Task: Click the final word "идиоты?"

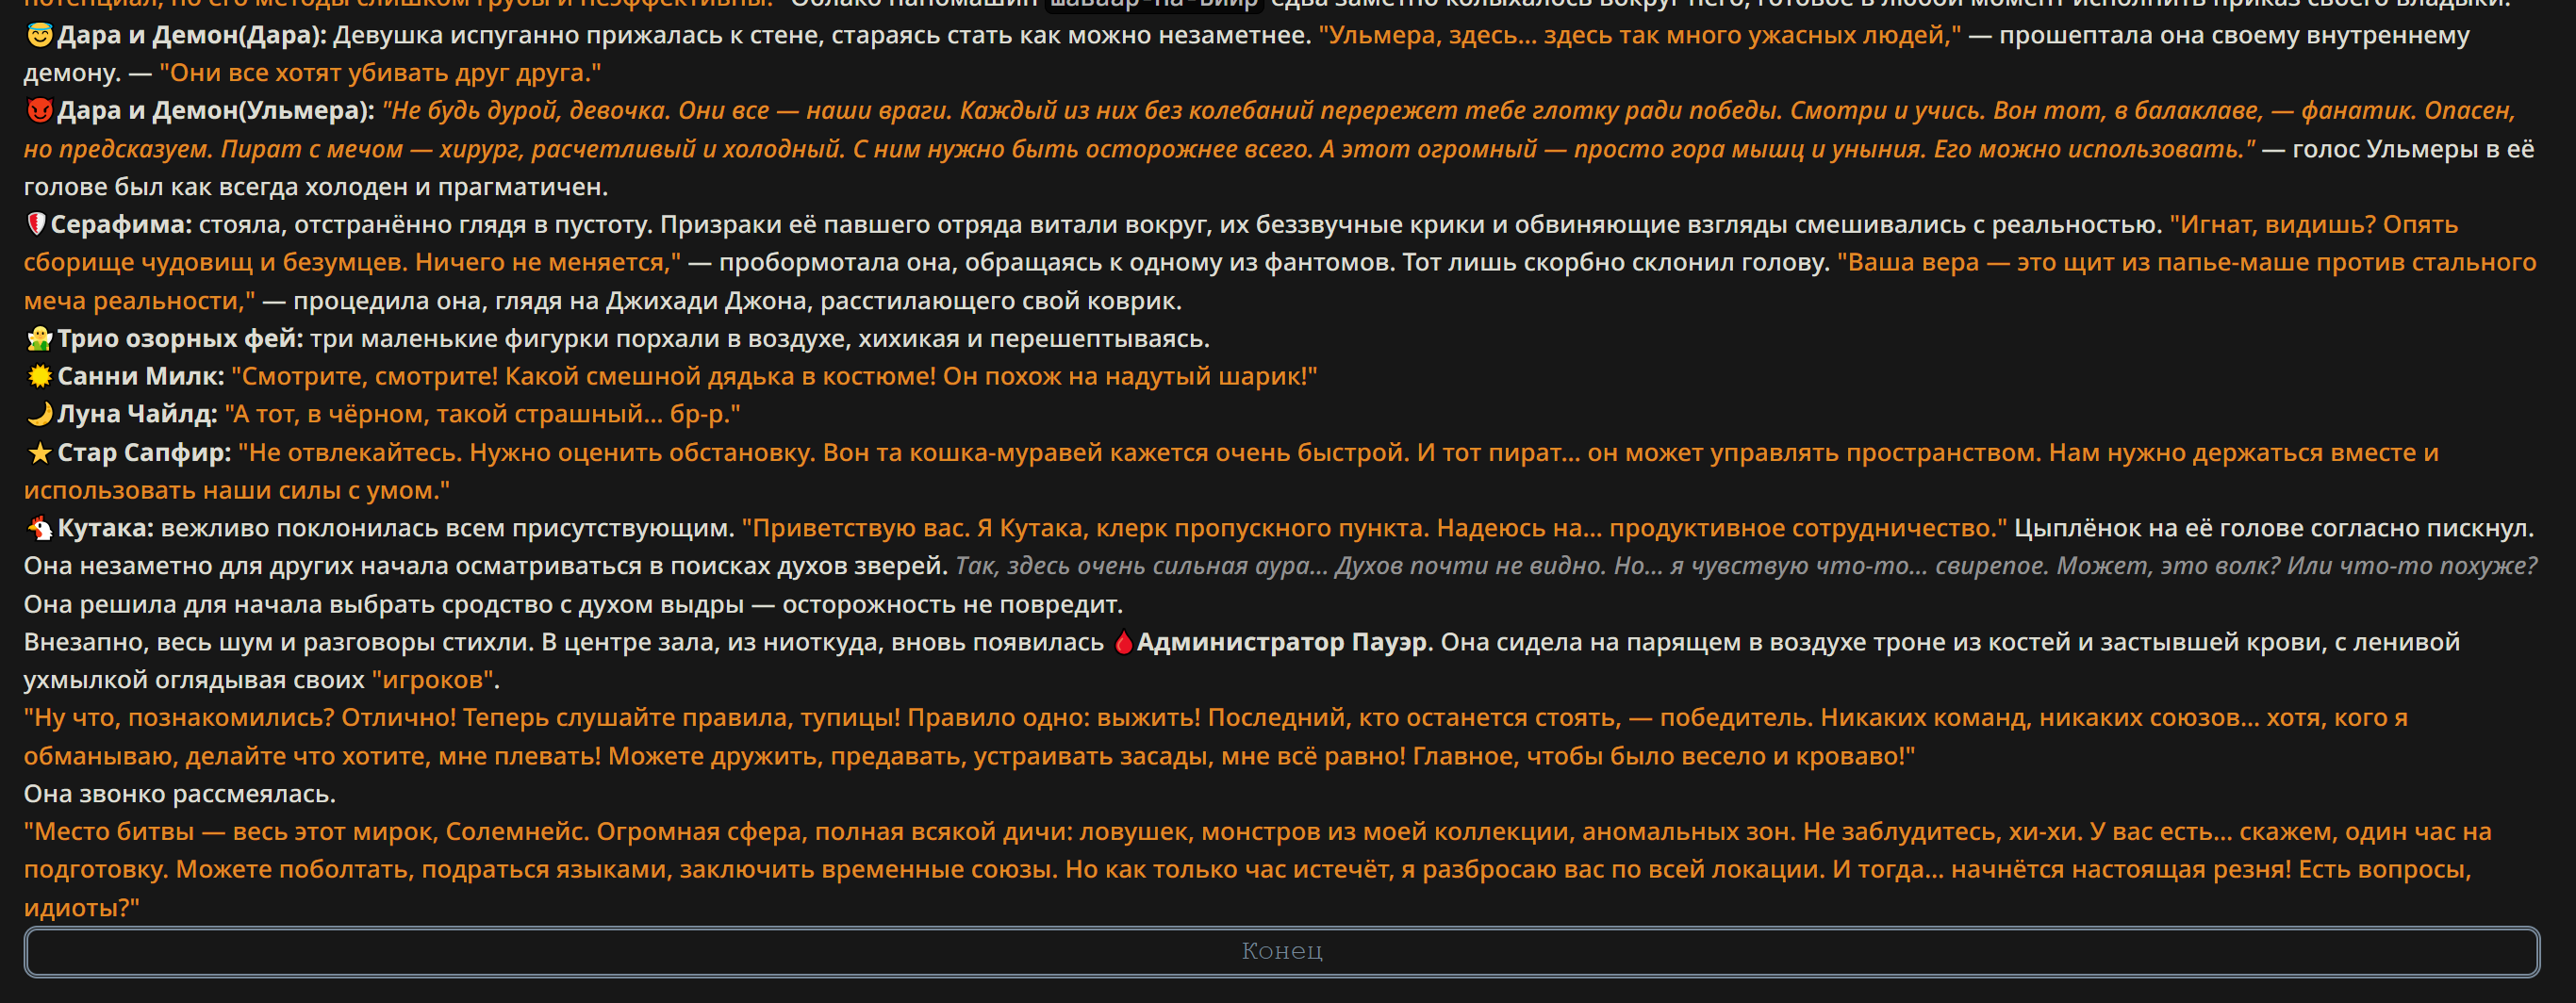Action: click(81, 908)
